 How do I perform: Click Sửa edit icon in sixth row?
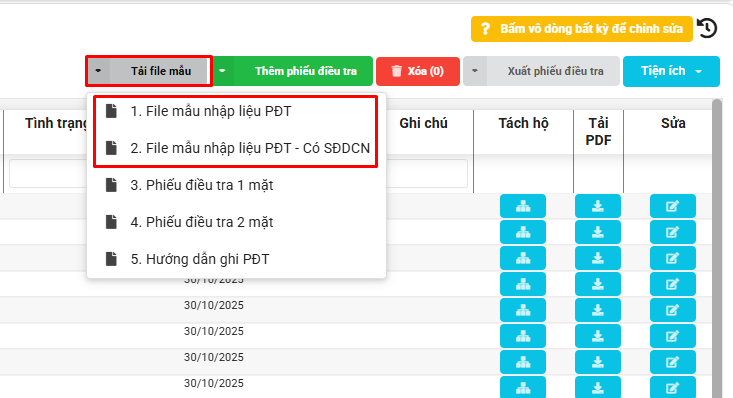pyautogui.click(x=673, y=336)
